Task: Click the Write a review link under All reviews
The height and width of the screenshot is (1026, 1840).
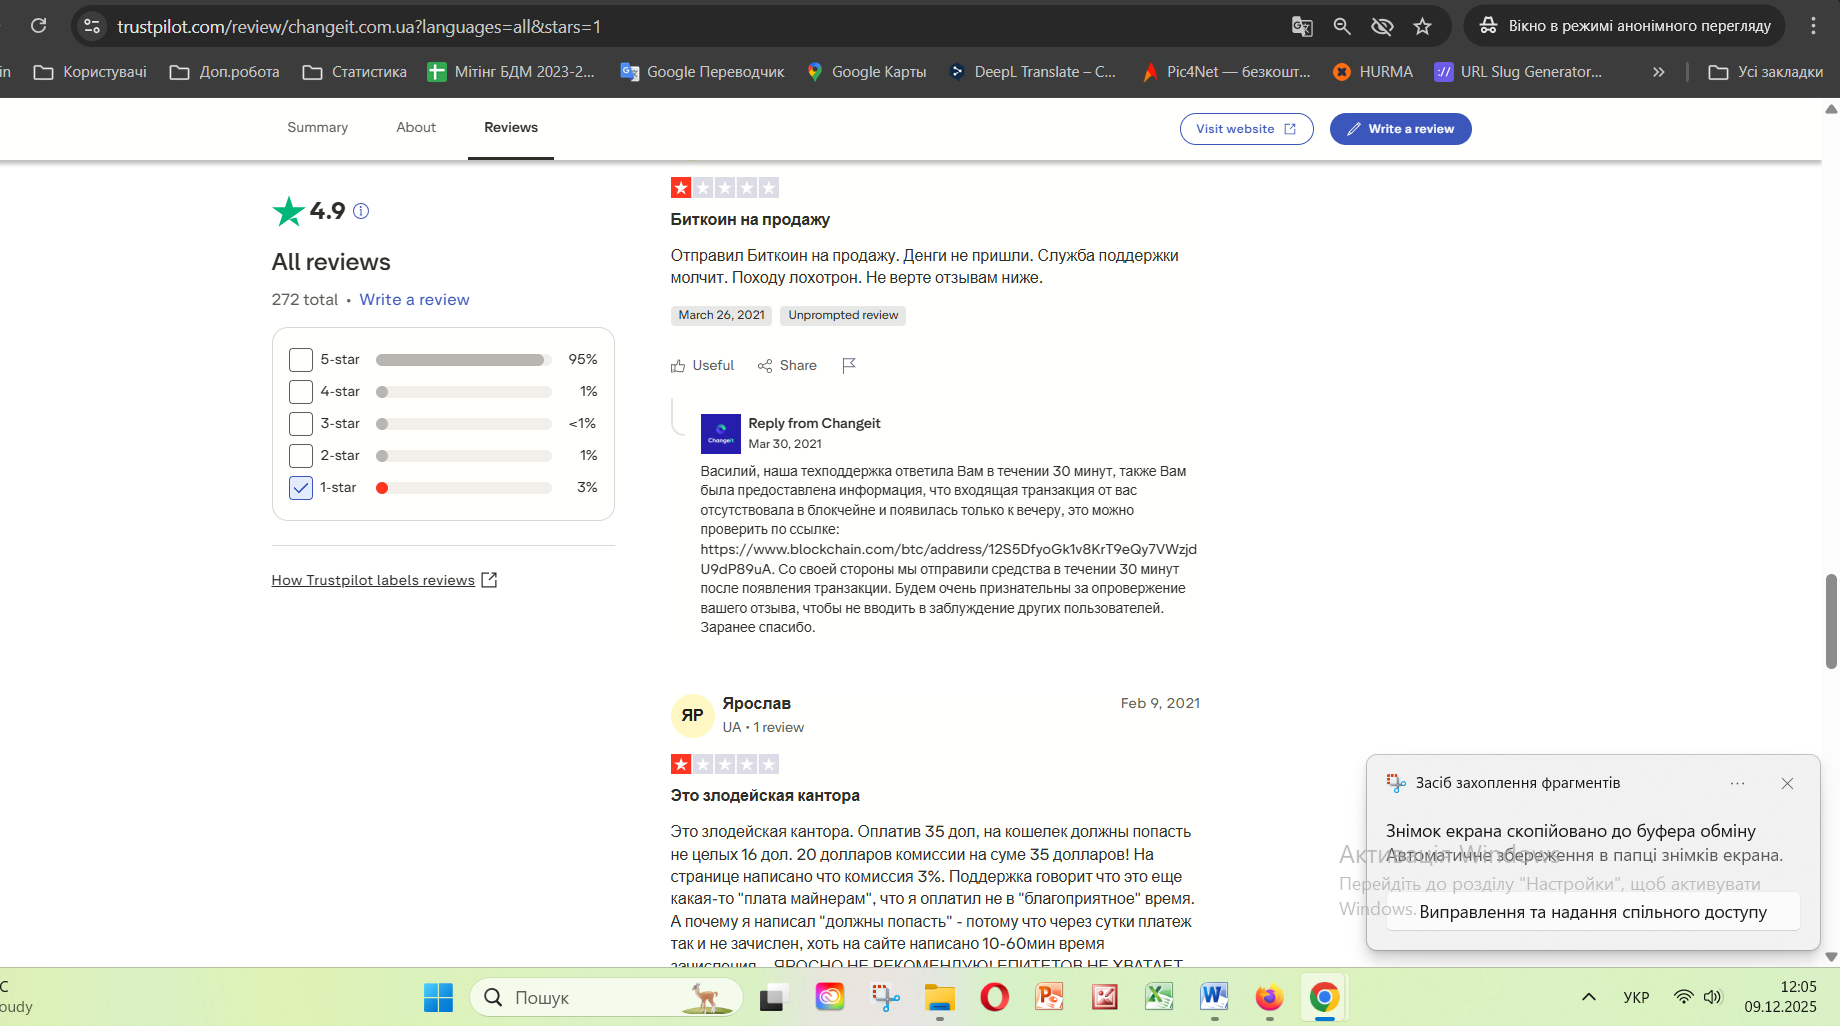Action: pyautogui.click(x=414, y=300)
